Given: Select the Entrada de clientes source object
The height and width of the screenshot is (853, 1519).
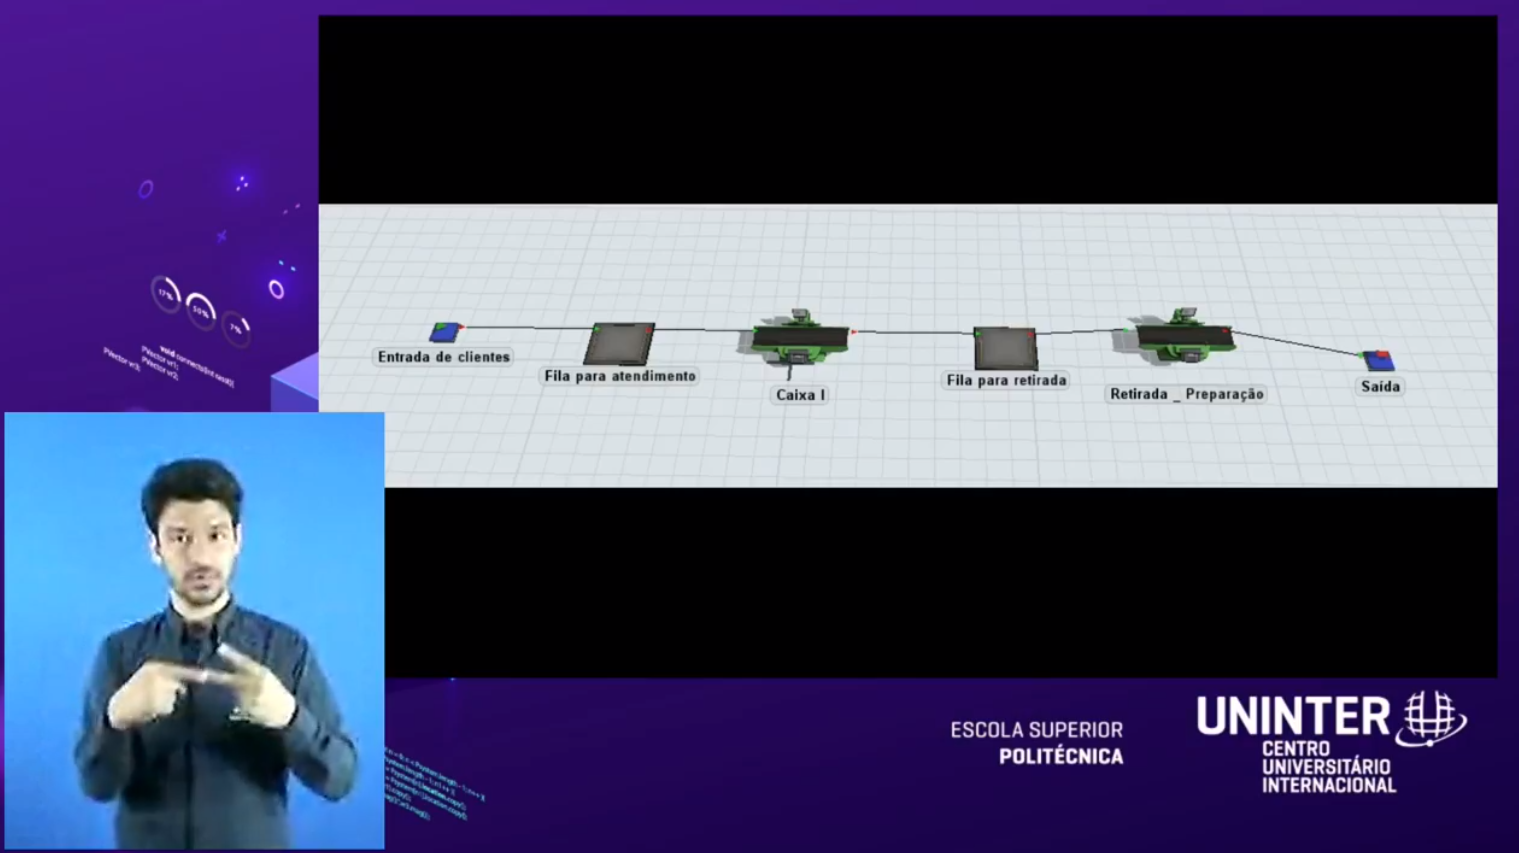Looking at the screenshot, I should pos(445,331).
